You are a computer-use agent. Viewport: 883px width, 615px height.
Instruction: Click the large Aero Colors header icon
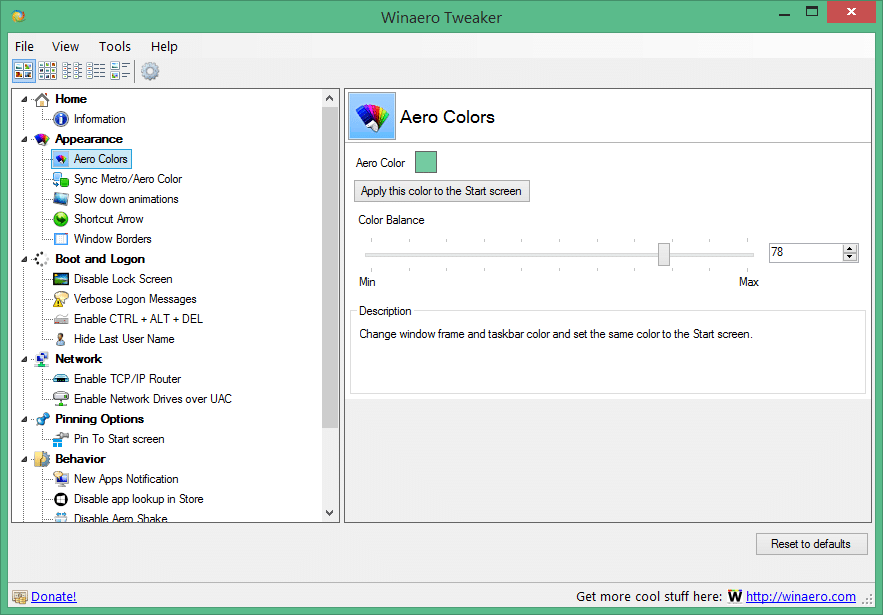372,116
